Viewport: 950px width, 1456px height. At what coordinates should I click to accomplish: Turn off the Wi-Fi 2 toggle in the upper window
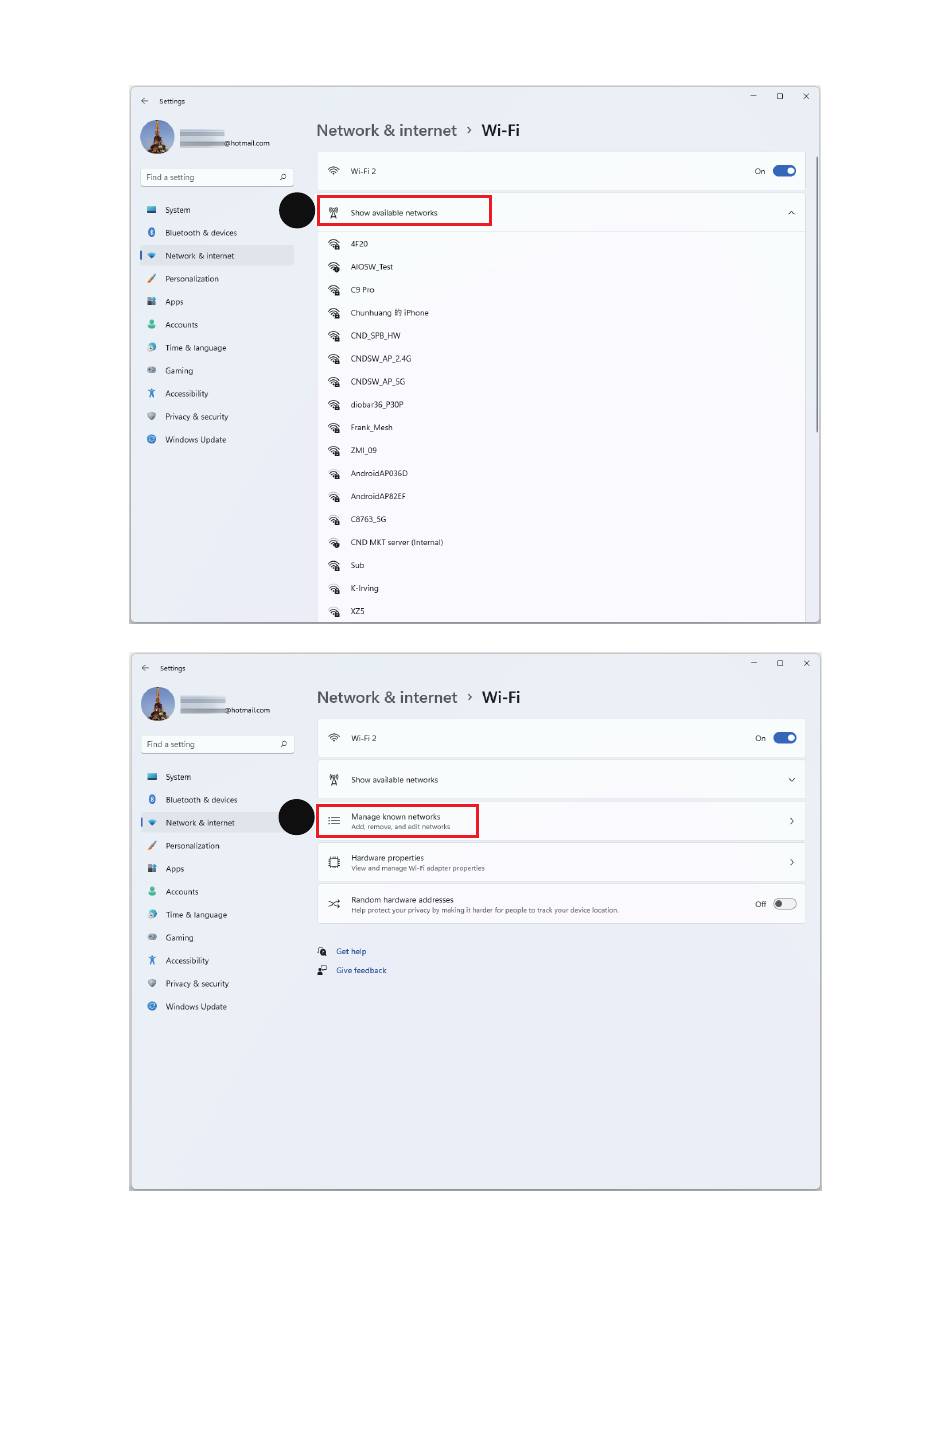click(x=785, y=171)
